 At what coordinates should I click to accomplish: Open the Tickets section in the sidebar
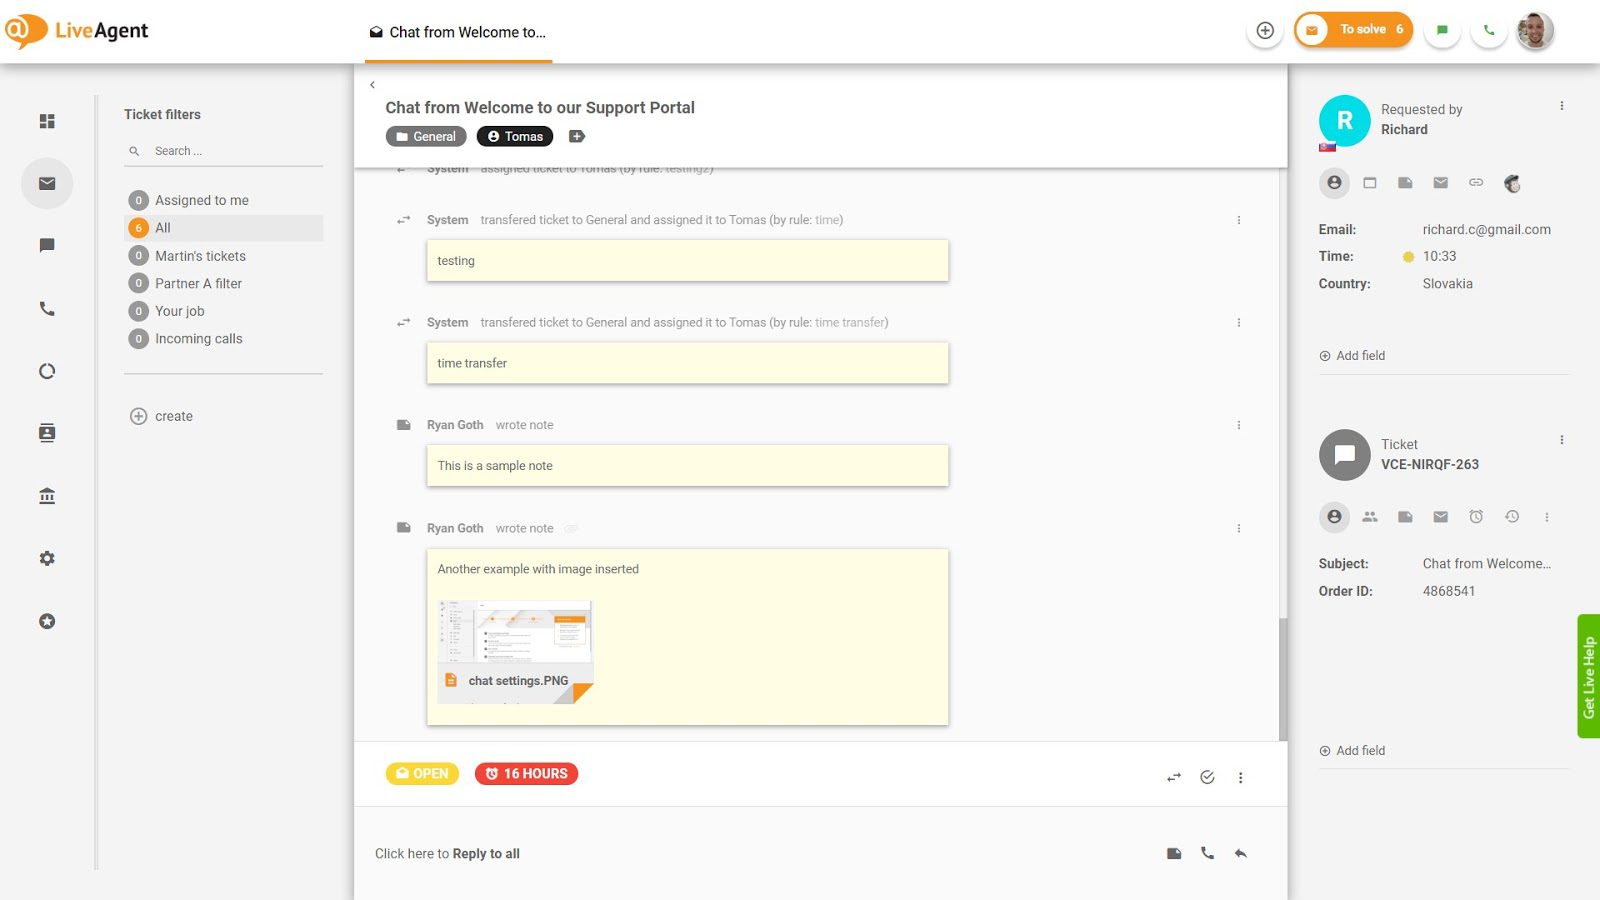click(46, 183)
